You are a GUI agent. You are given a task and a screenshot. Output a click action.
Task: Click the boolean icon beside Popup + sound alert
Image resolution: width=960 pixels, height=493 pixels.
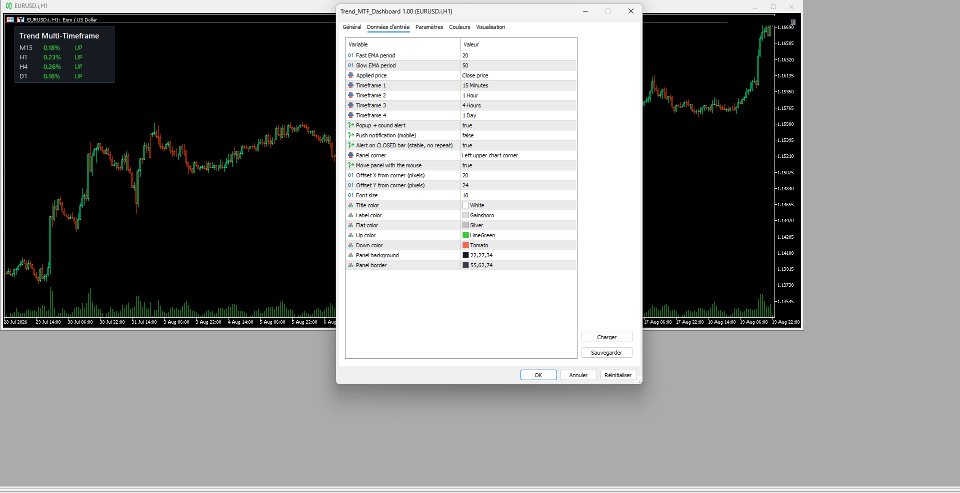[x=351, y=125]
